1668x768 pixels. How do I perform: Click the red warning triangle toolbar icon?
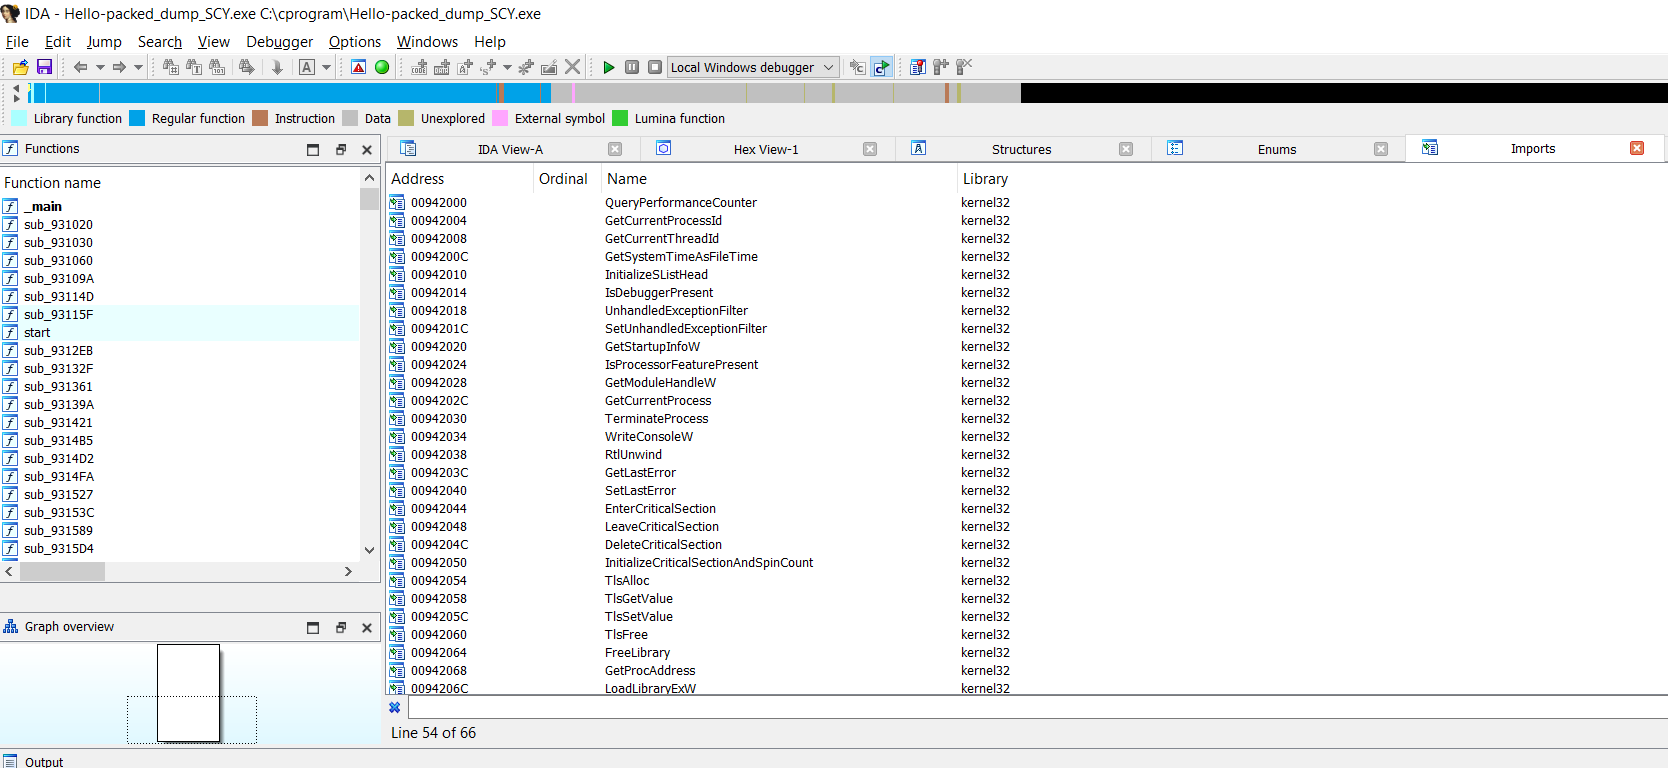pos(359,67)
